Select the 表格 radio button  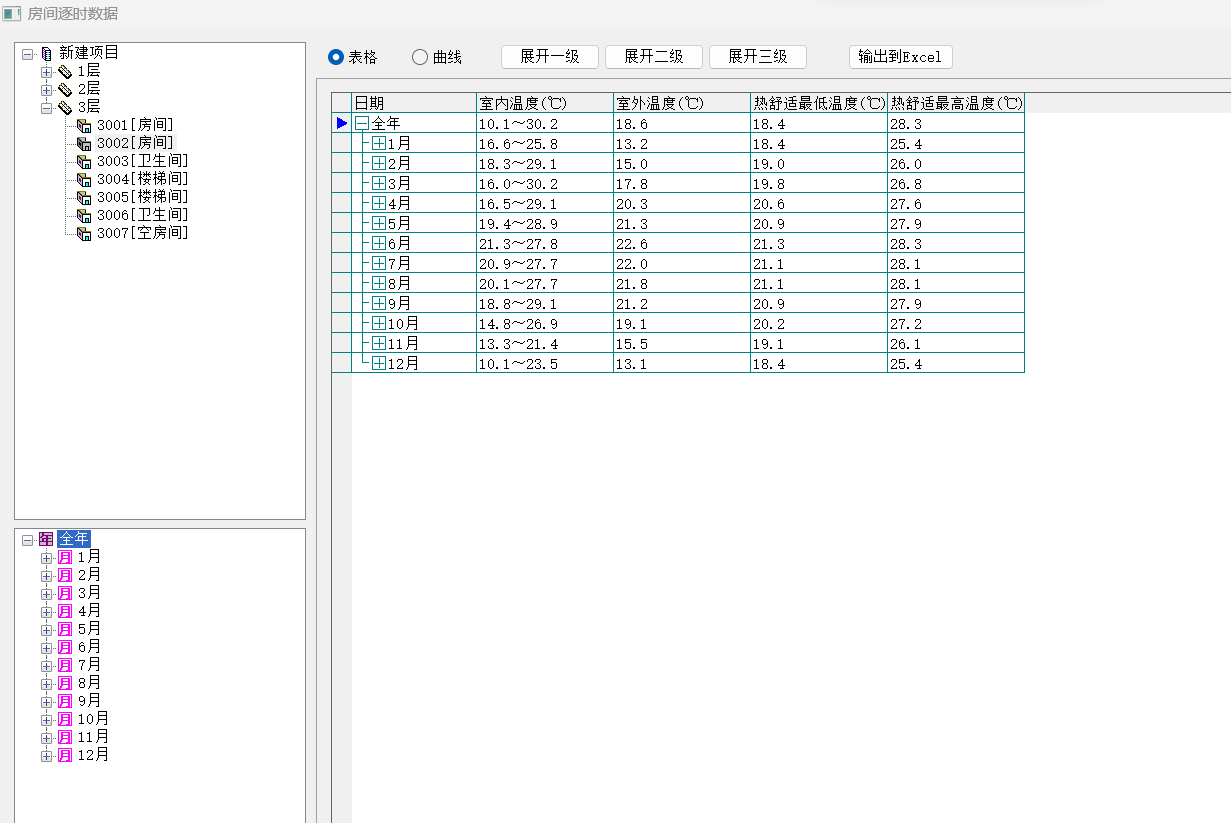[336, 57]
